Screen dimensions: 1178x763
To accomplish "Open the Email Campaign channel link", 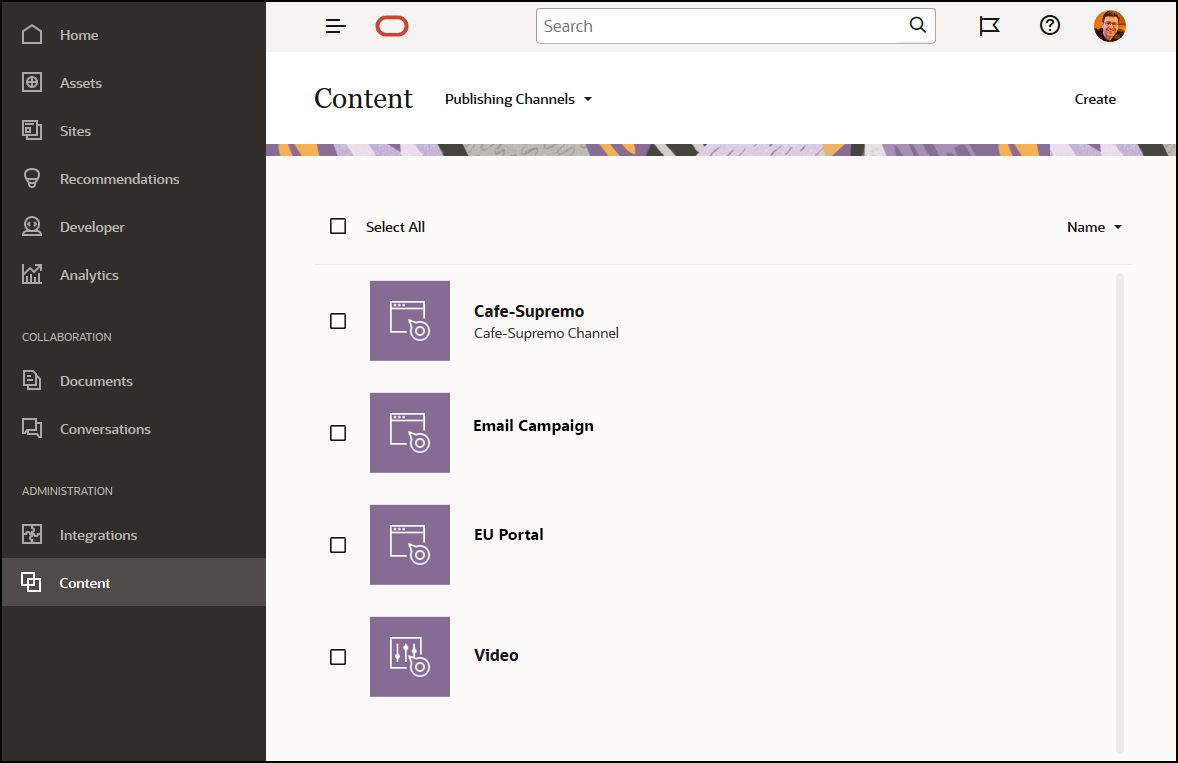I will pos(533,426).
